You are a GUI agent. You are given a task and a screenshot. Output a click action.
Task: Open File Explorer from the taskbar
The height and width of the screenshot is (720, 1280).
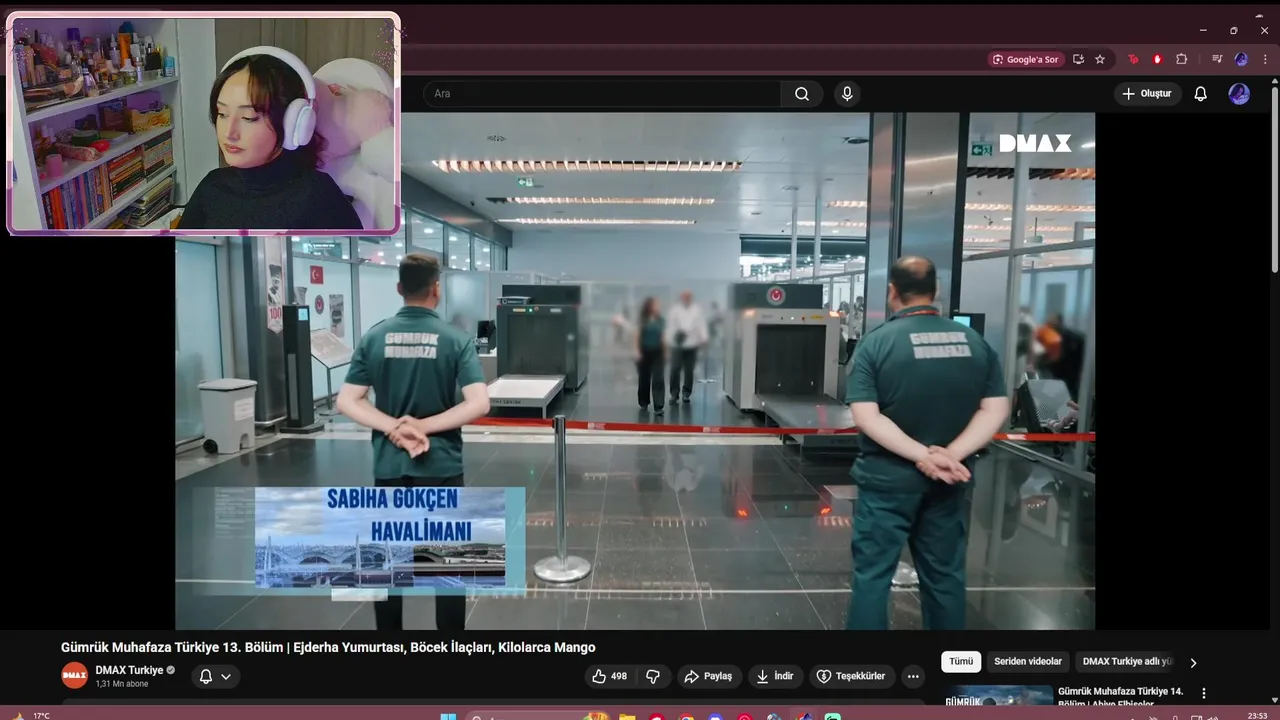[627, 716]
